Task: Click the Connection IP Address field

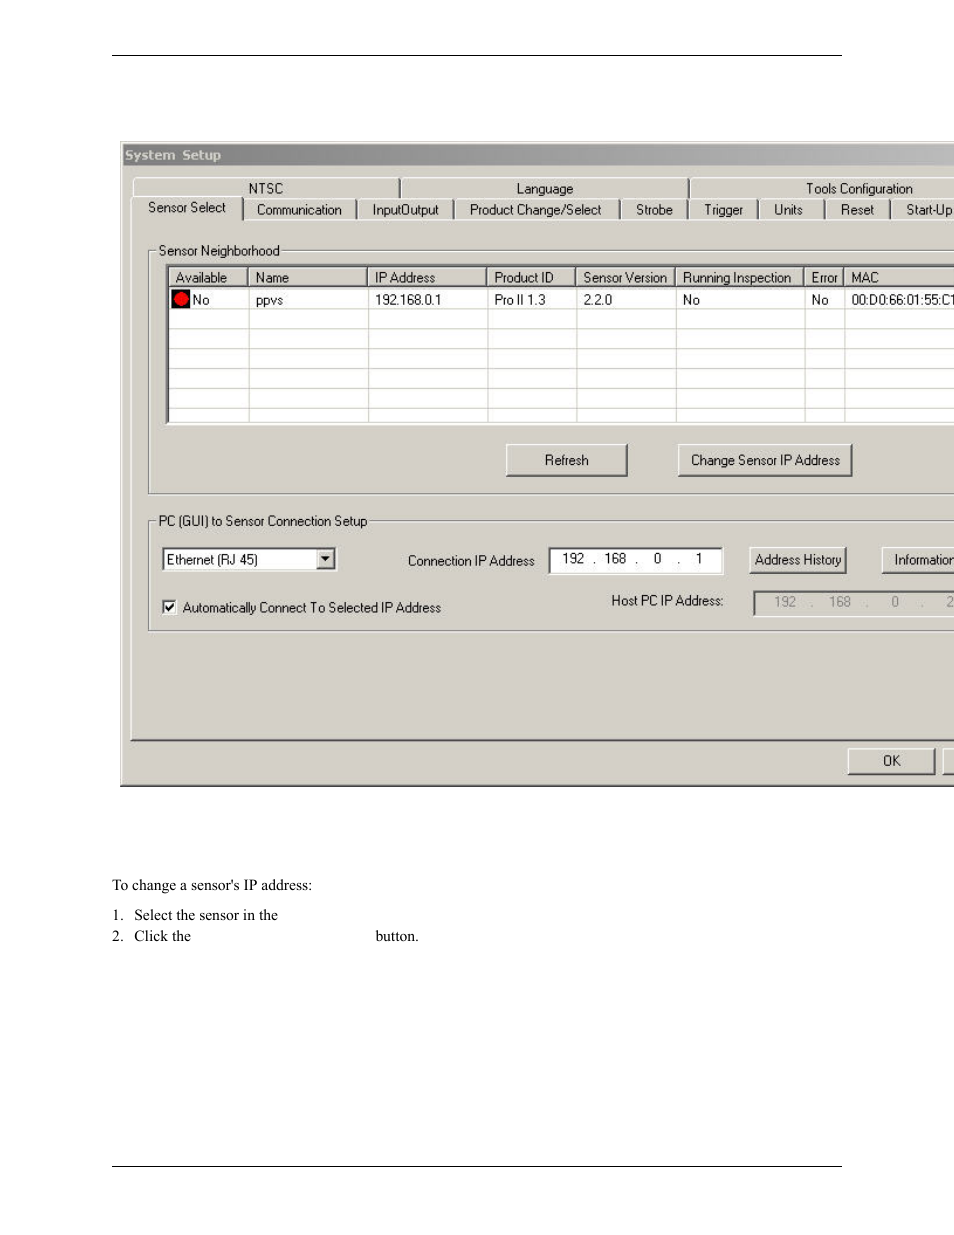Action: pyautogui.click(x=636, y=560)
